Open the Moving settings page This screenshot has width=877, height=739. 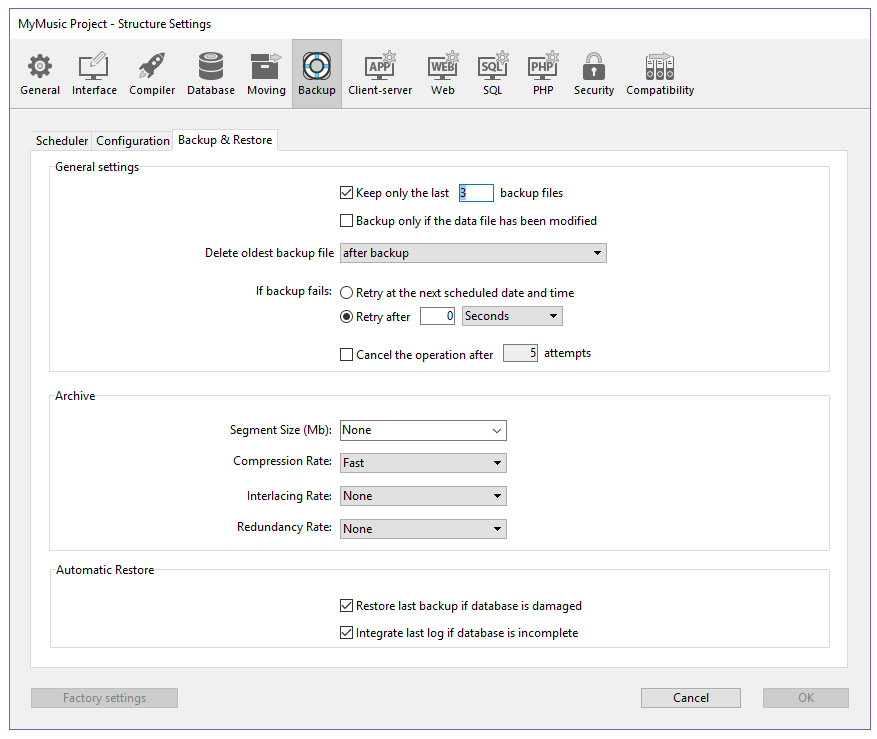click(266, 74)
